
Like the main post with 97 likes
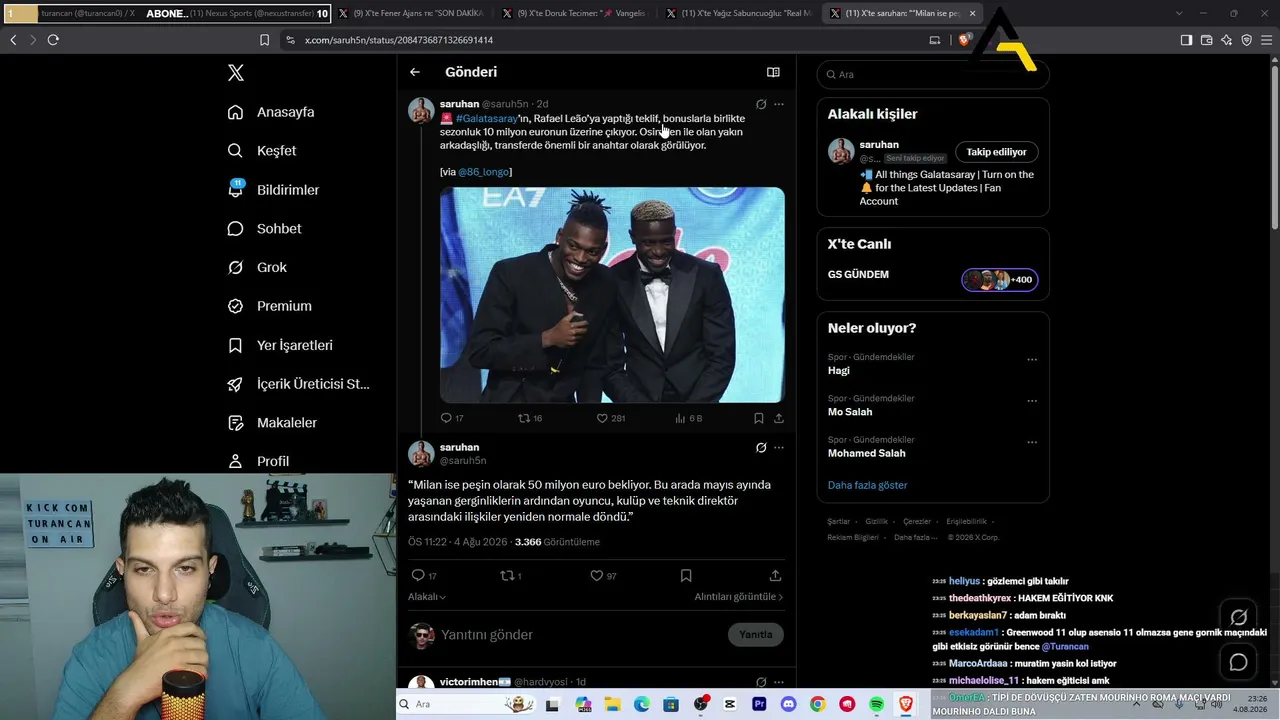(603, 576)
